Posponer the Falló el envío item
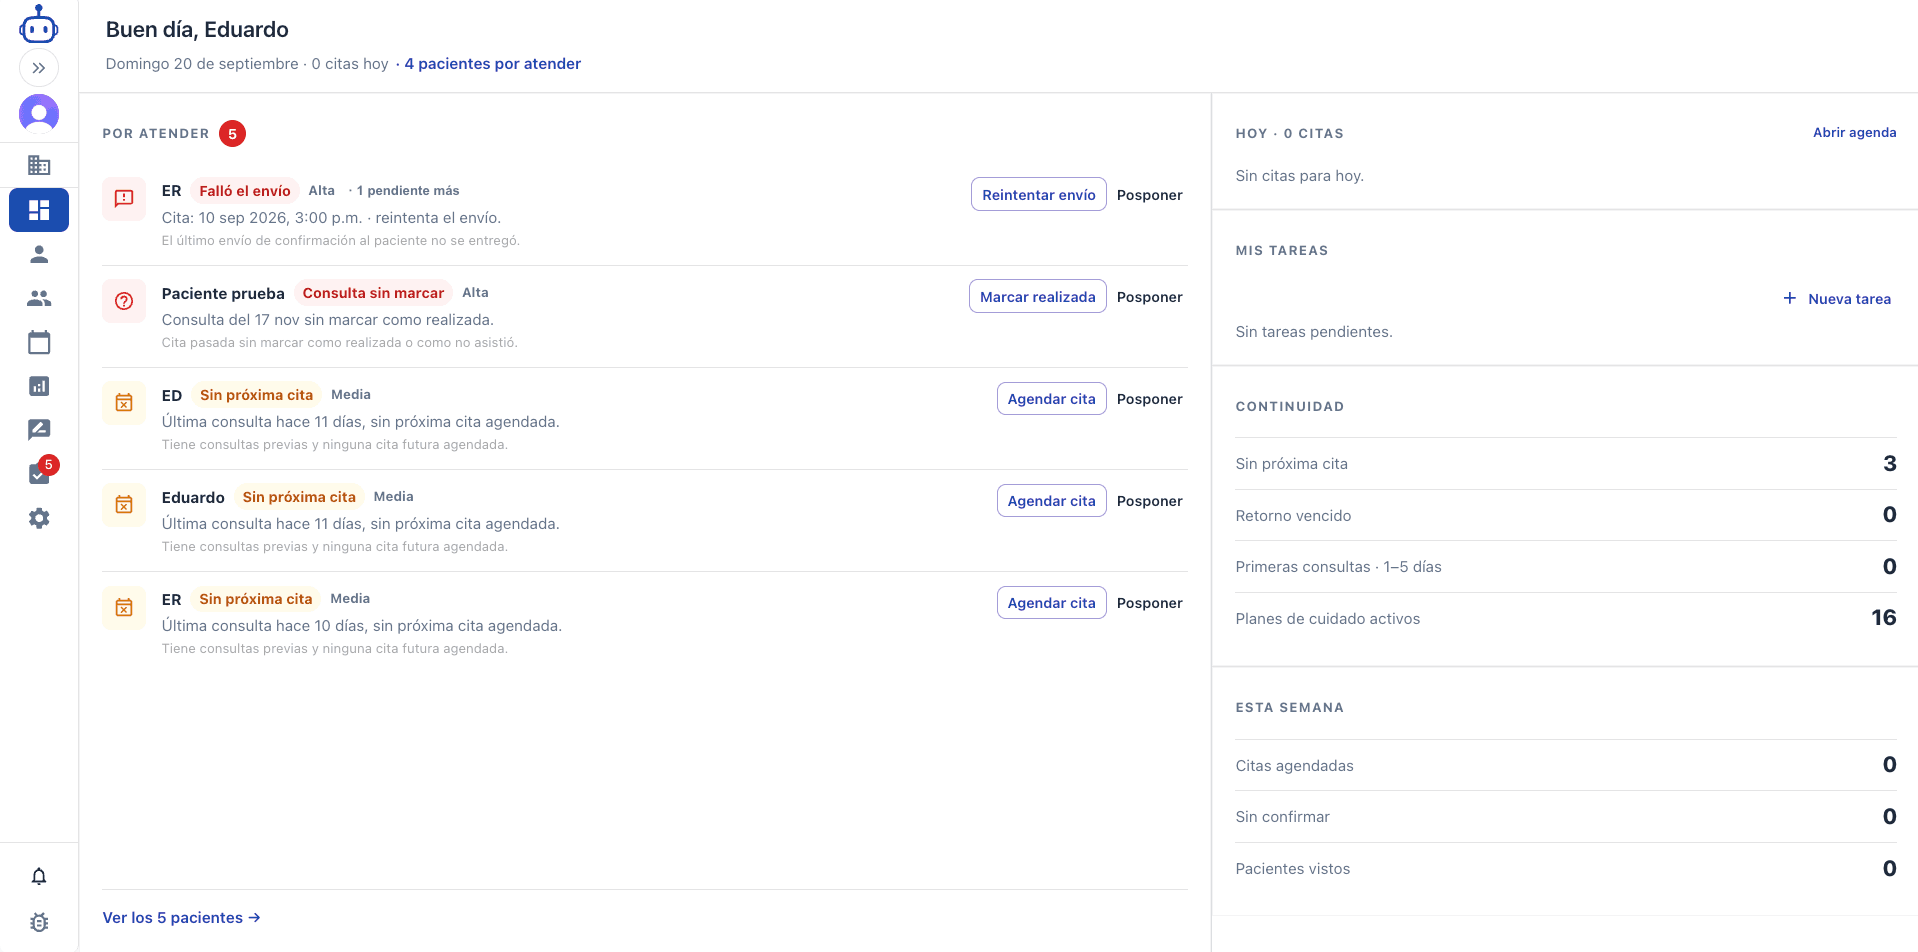Image resolution: width=1918 pixels, height=952 pixels. click(x=1149, y=195)
